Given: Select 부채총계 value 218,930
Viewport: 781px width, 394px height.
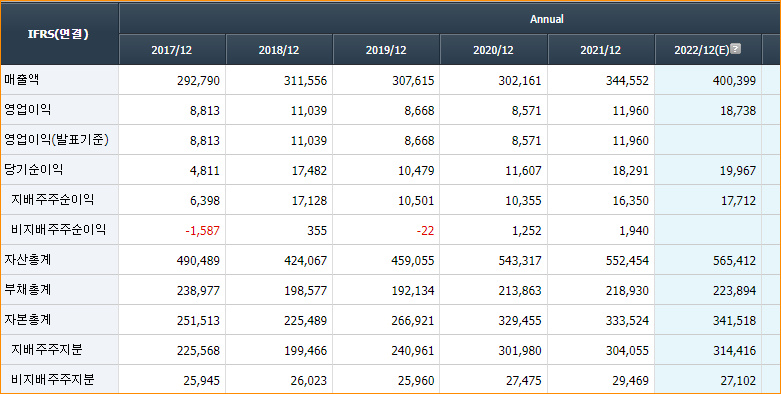Looking at the screenshot, I should [x=627, y=290].
